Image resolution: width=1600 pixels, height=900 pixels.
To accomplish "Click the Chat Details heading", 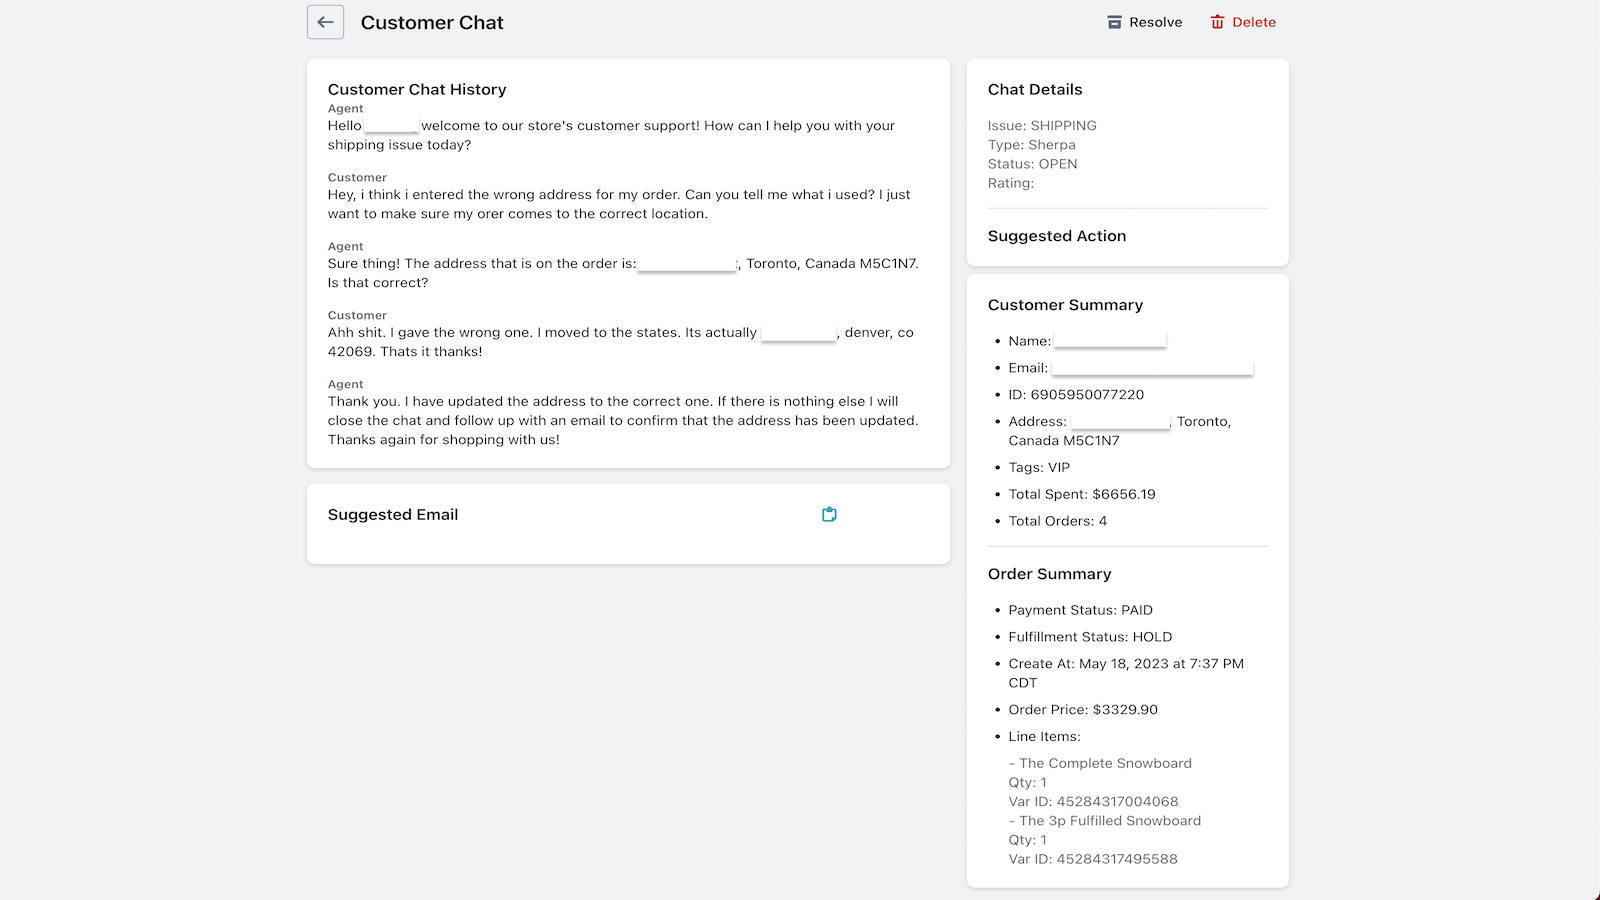I will [1035, 89].
